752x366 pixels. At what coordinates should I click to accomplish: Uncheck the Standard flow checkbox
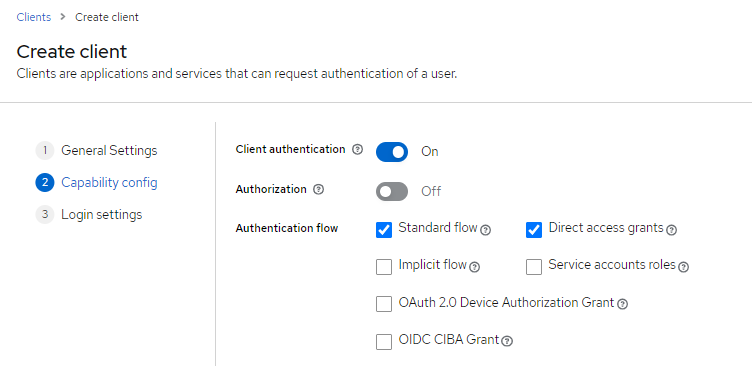pos(384,230)
